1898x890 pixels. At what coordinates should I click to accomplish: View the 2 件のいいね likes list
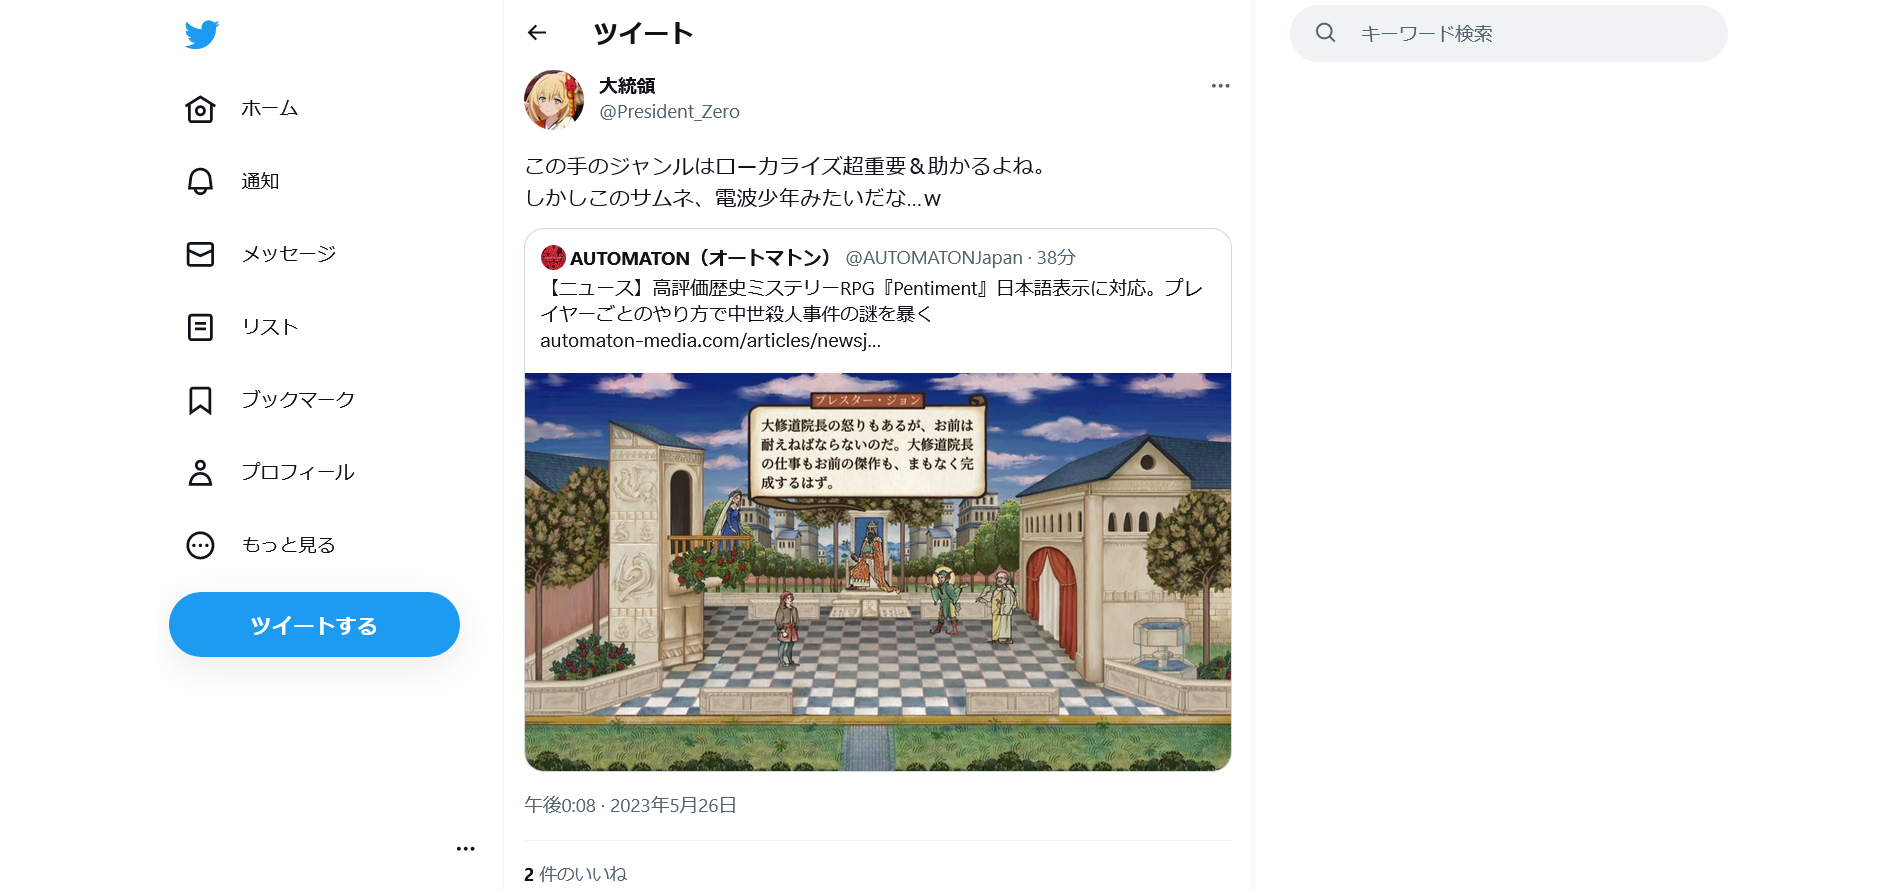pos(575,874)
